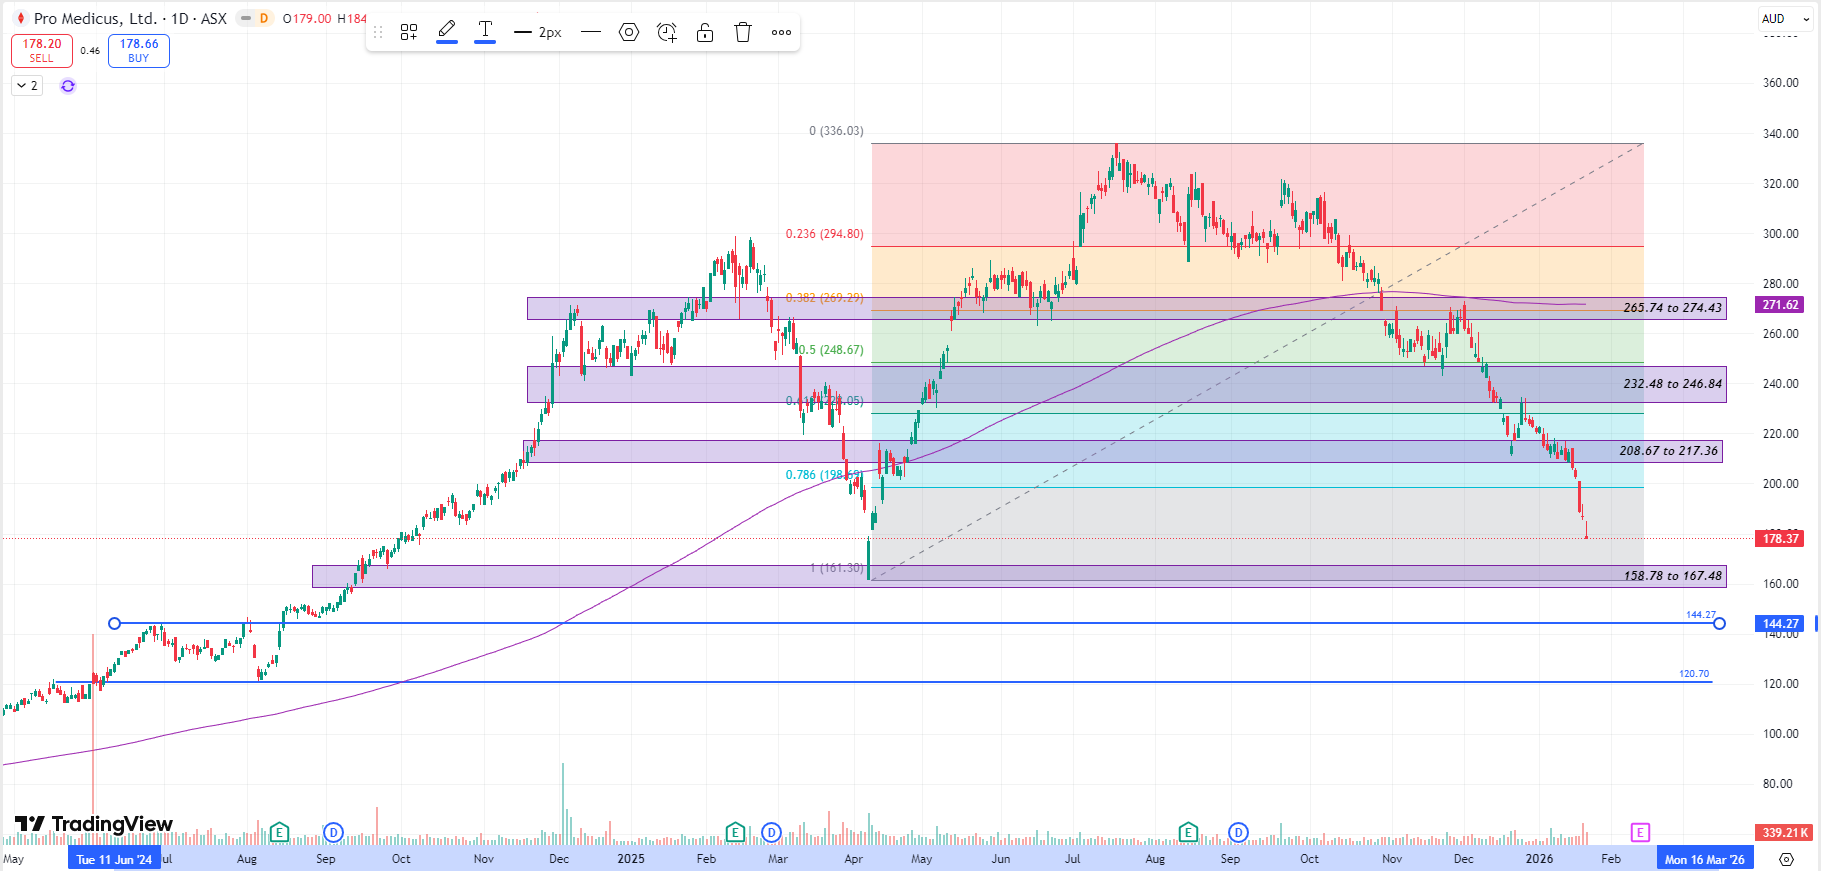Click the 178.20 SELL button

click(42, 51)
